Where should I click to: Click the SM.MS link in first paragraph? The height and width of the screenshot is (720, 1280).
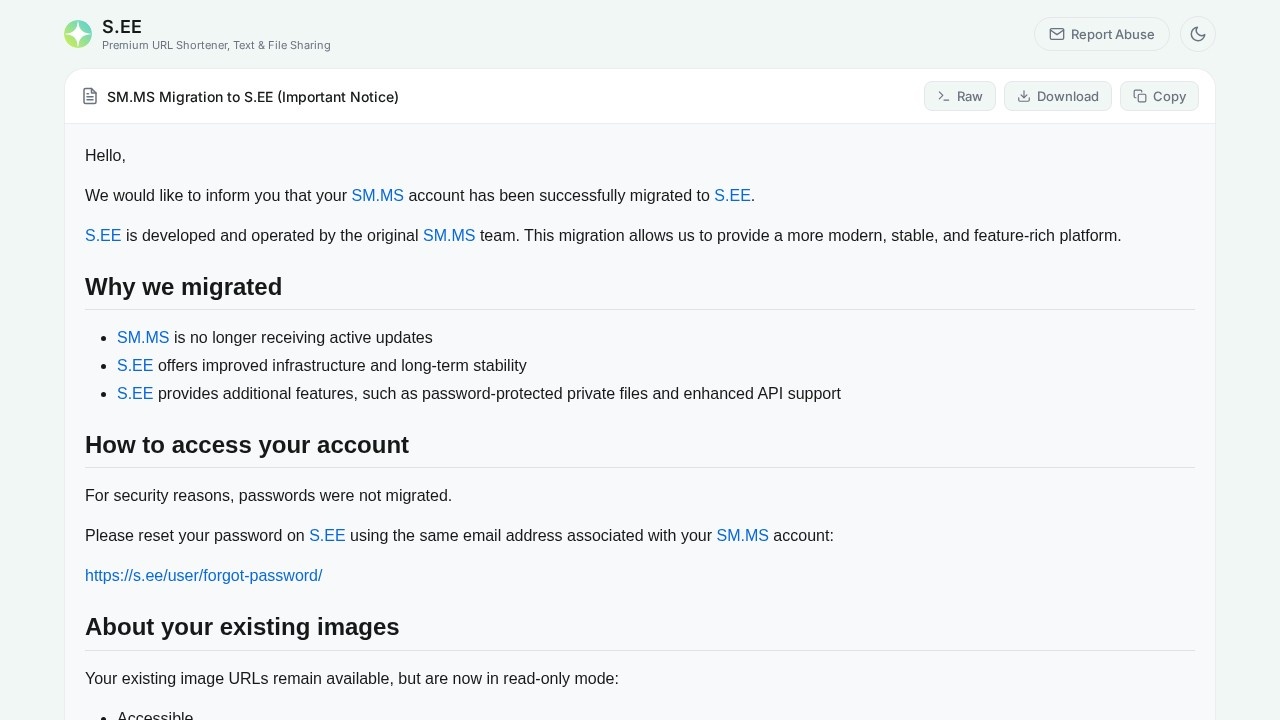coord(377,196)
